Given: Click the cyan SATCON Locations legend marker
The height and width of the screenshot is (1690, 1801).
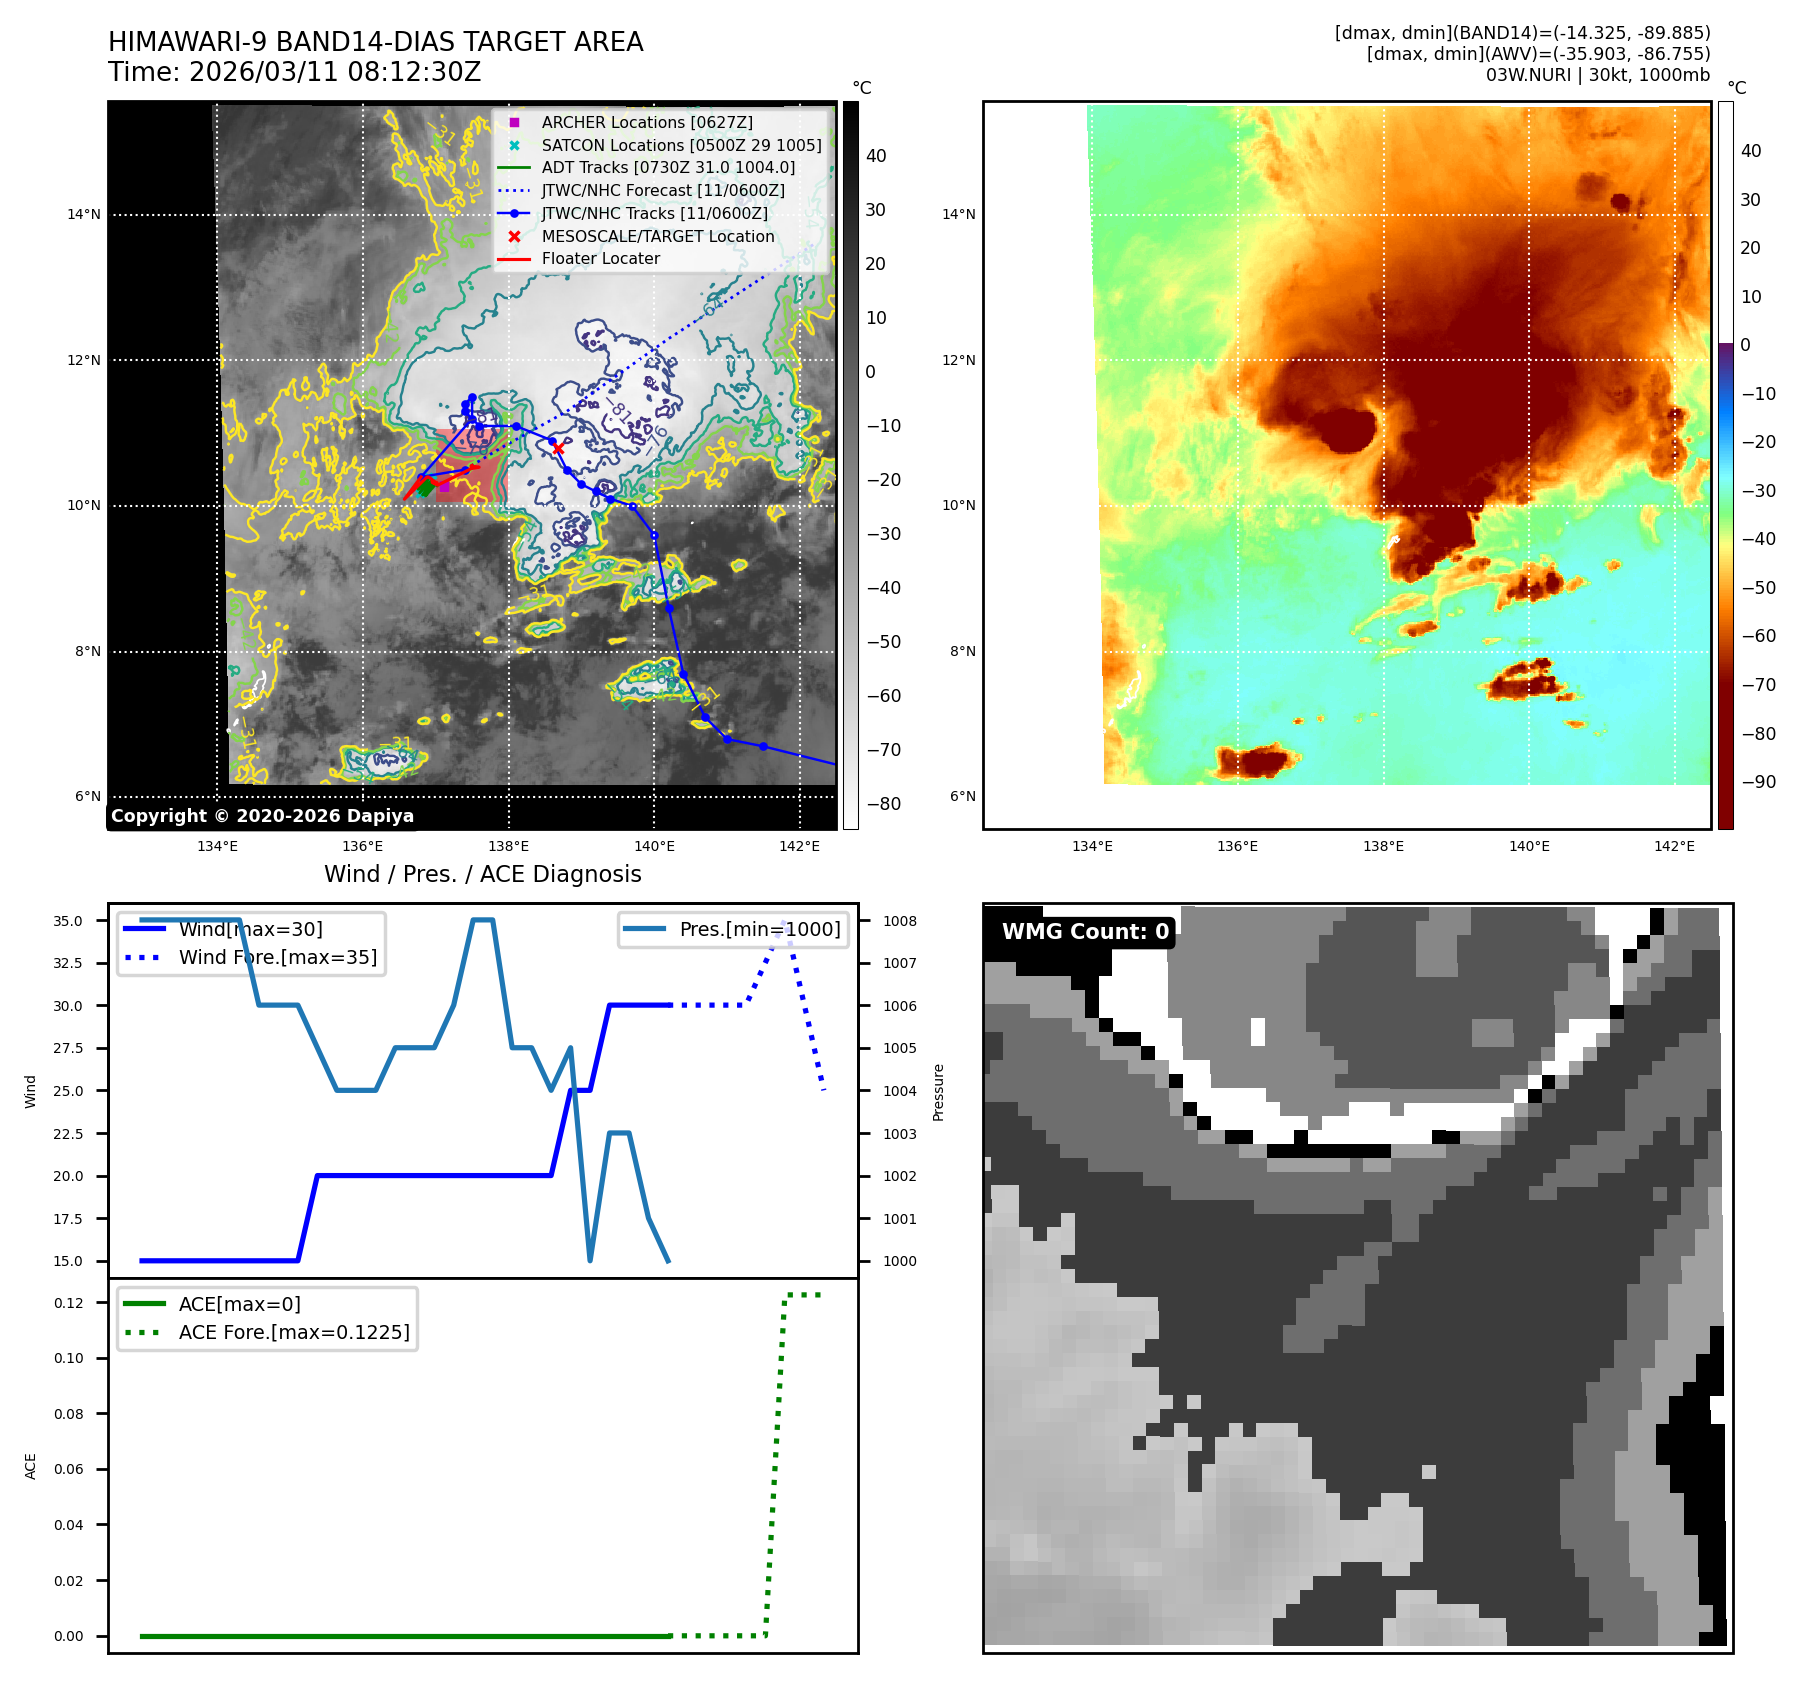Looking at the screenshot, I should [514, 145].
